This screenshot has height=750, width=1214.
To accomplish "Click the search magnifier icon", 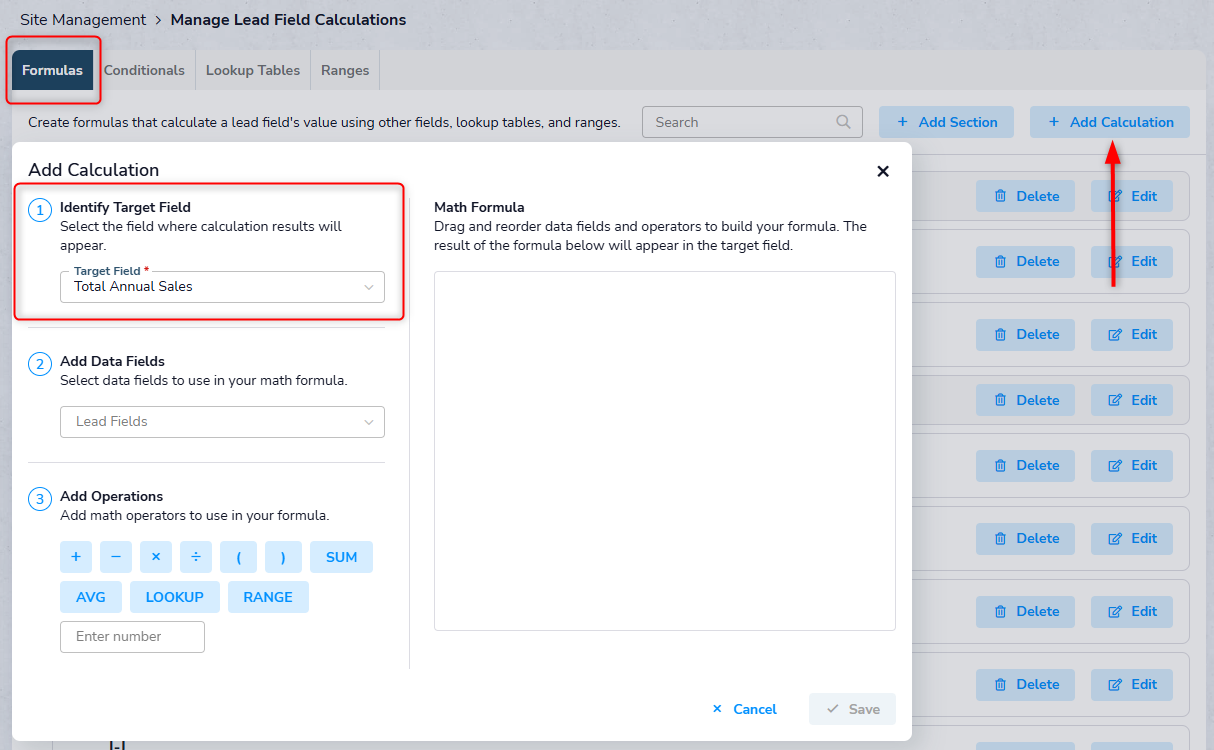I will pyautogui.click(x=844, y=122).
